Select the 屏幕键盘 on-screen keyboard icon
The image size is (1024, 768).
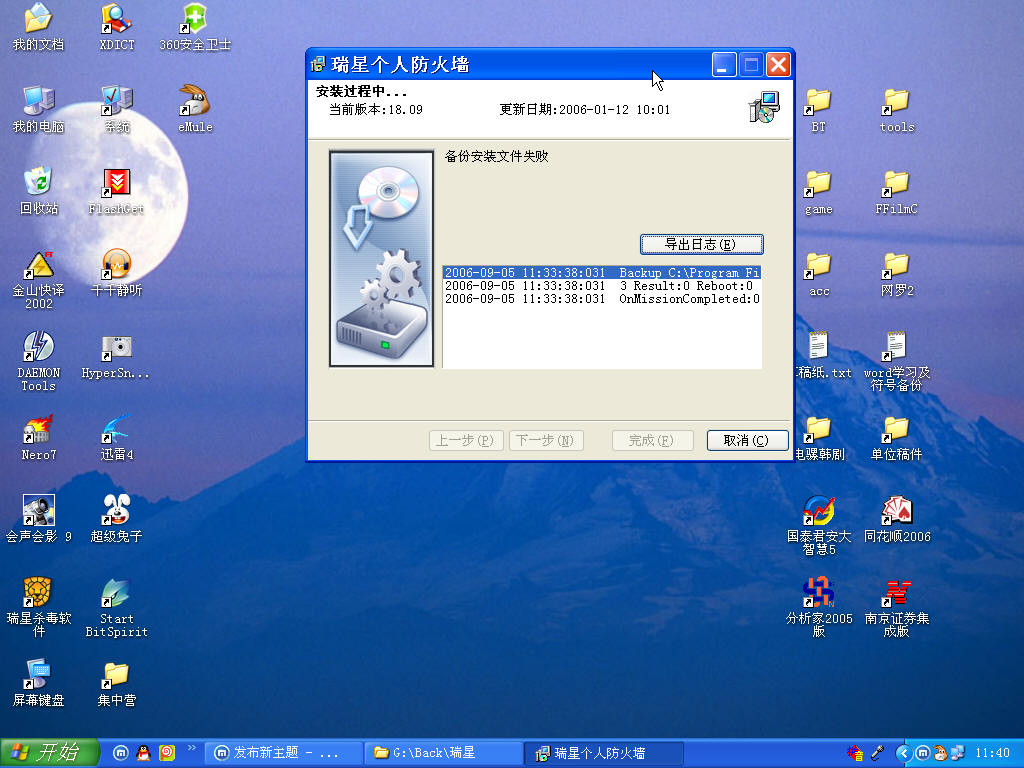click(x=39, y=684)
